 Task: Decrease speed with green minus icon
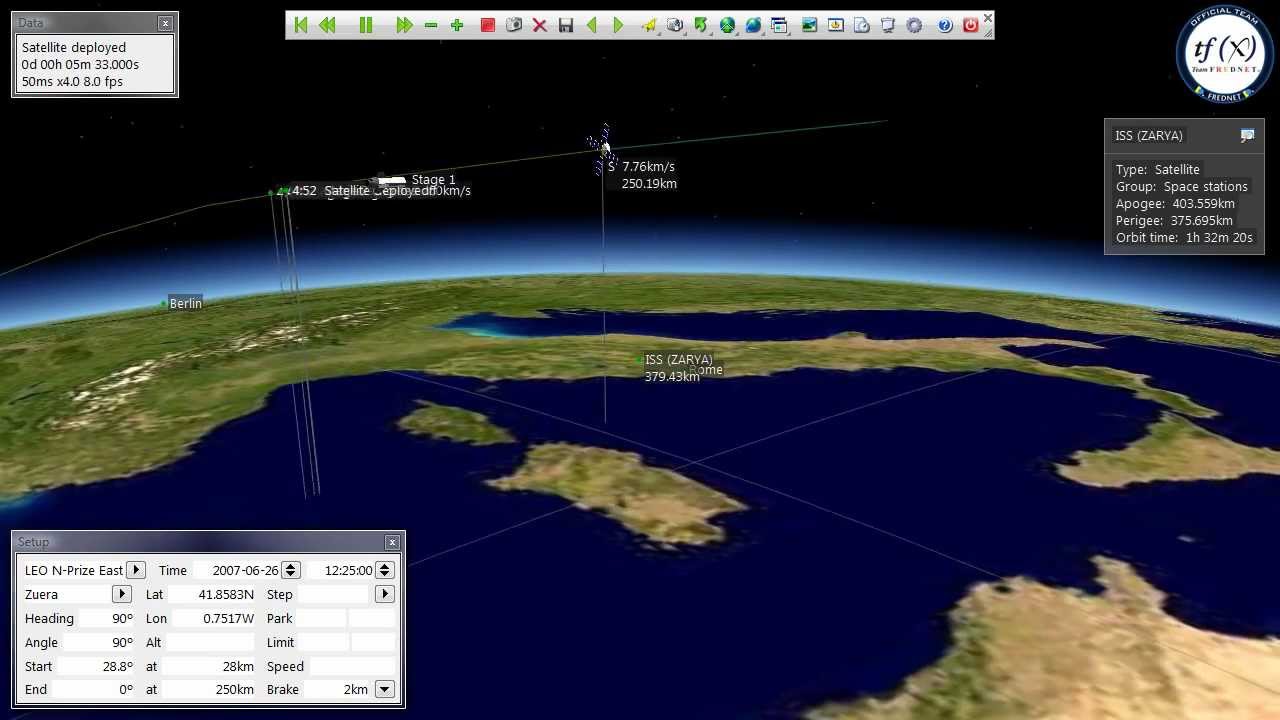[x=431, y=25]
